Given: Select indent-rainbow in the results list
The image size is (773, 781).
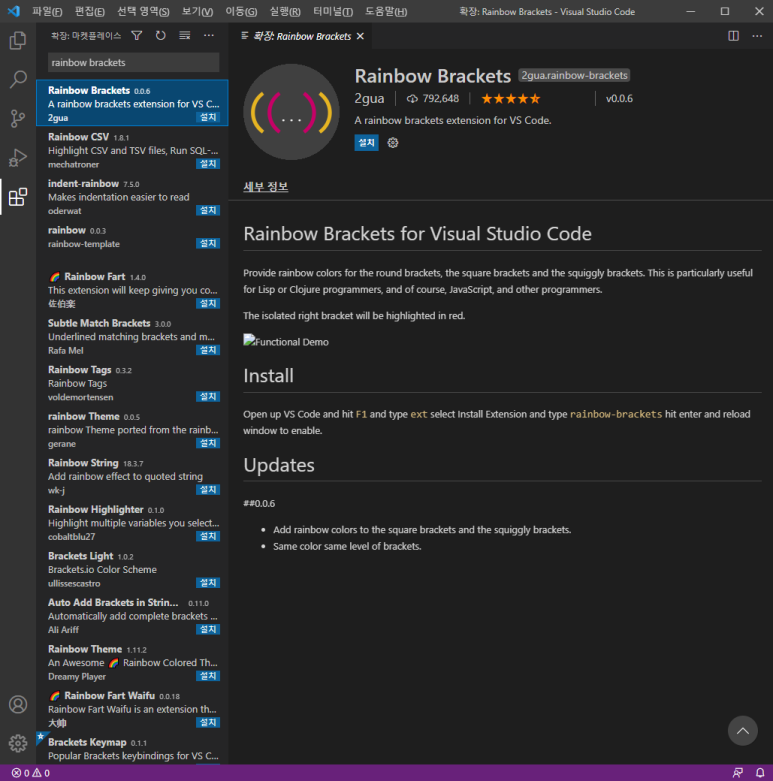Looking at the screenshot, I should [x=132, y=197].
